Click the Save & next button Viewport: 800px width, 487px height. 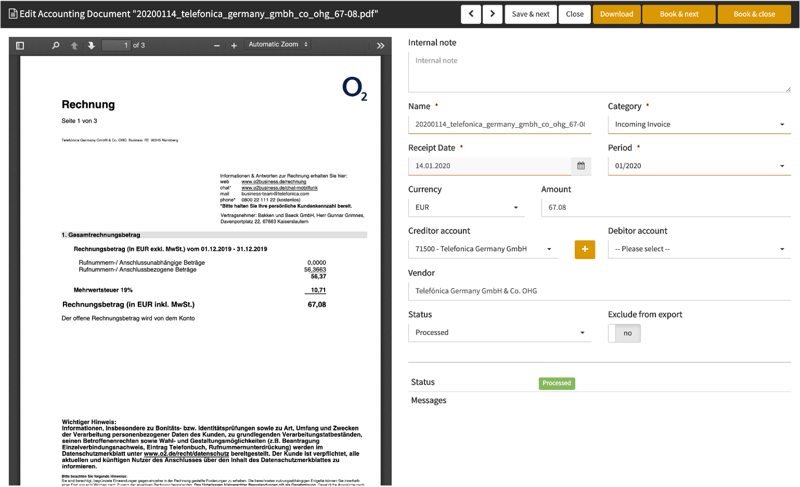531,14
